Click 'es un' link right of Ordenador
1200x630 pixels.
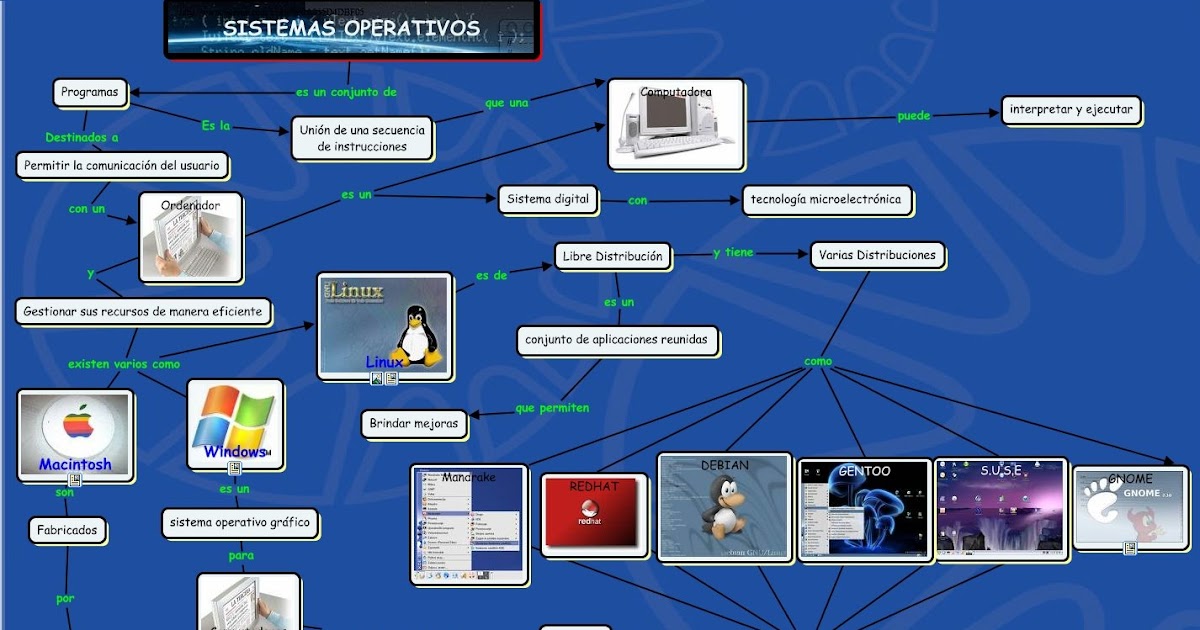356,195
